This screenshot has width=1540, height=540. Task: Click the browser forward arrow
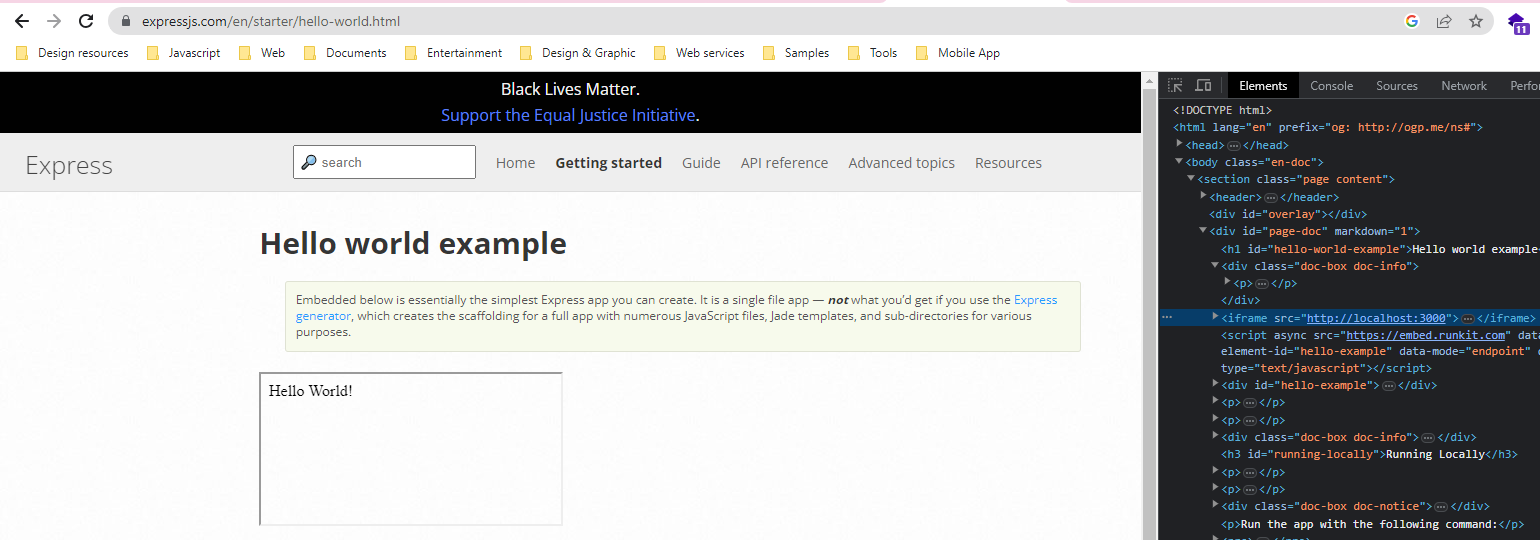point(54,21)
